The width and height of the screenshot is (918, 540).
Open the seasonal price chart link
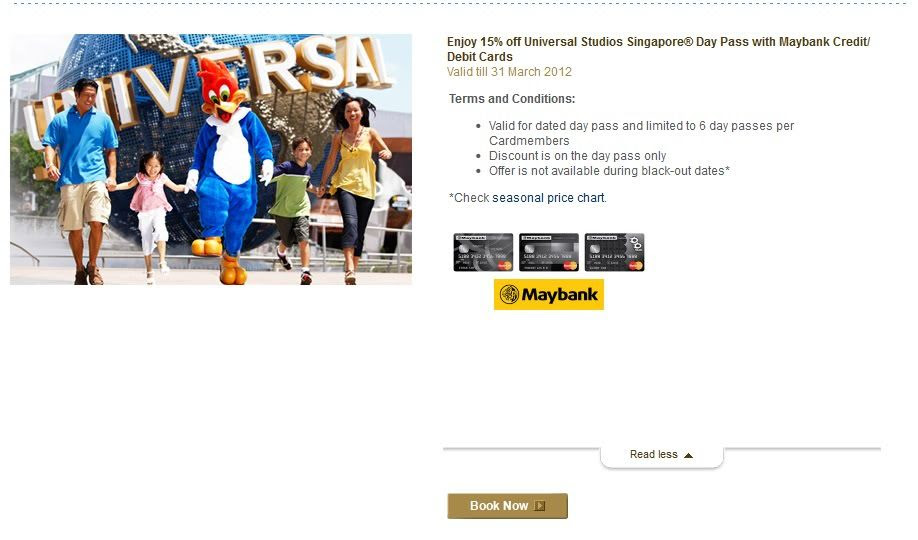pyautogui.click(x=548, y=198)
